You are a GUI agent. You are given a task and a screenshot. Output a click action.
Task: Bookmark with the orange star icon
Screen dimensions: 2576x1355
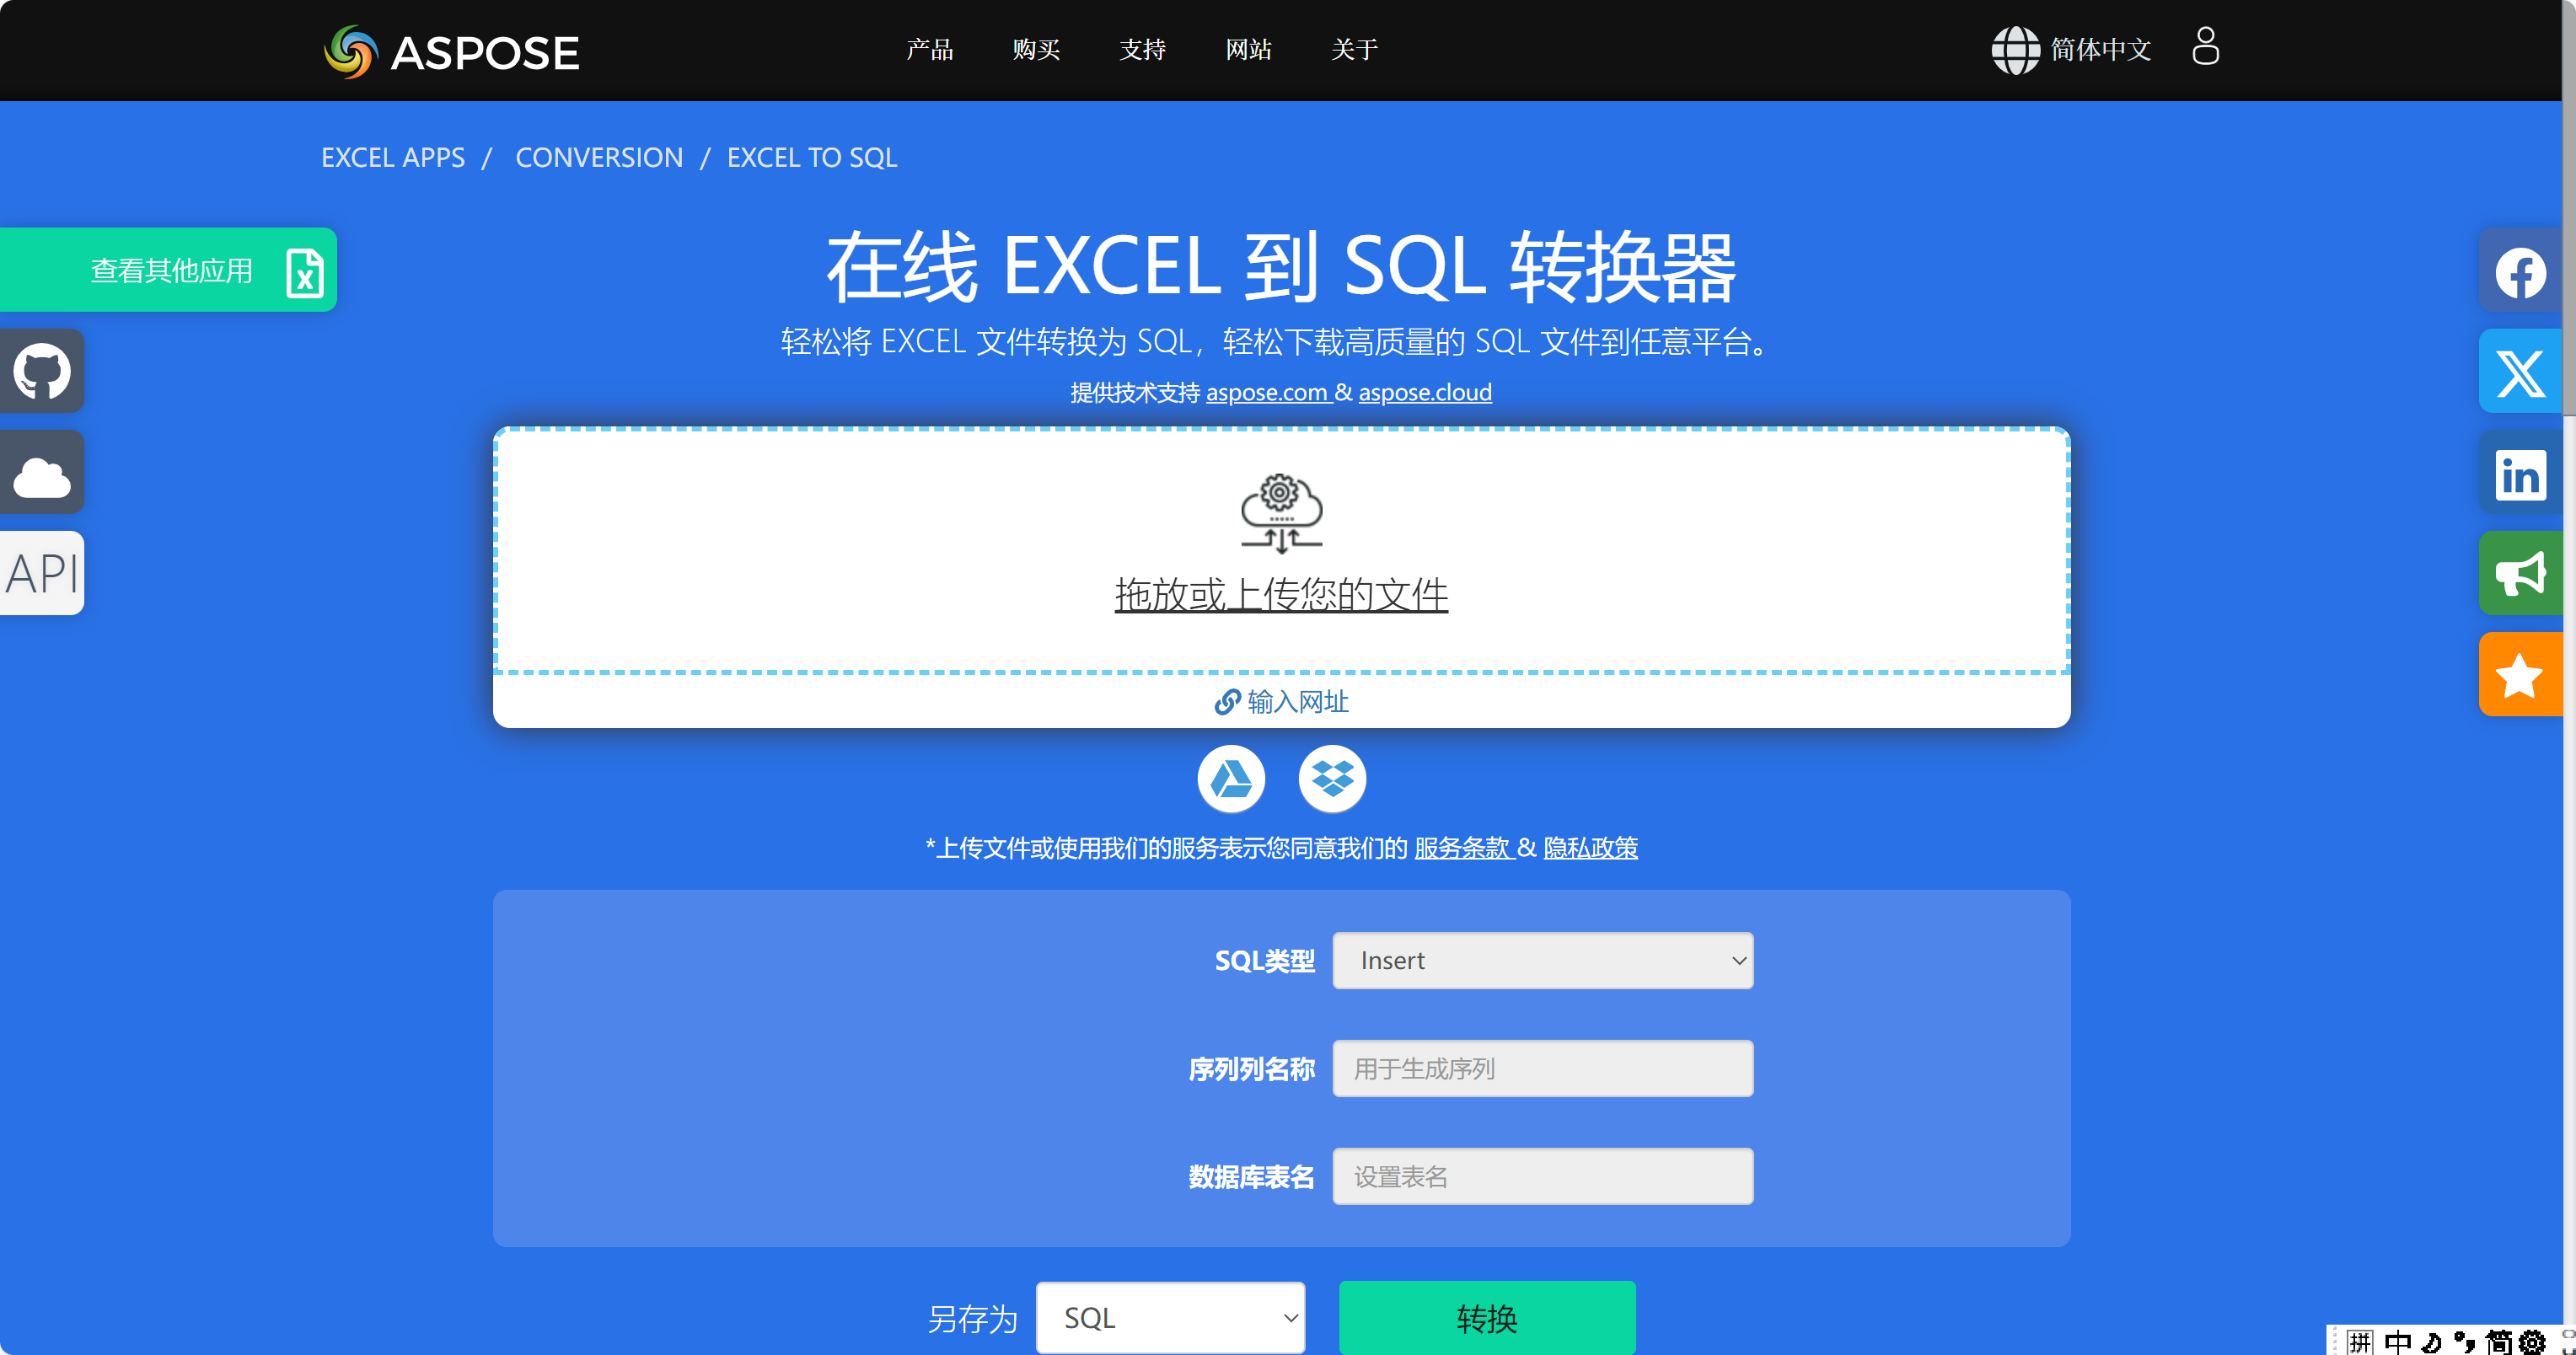(x=2519, y=675)
